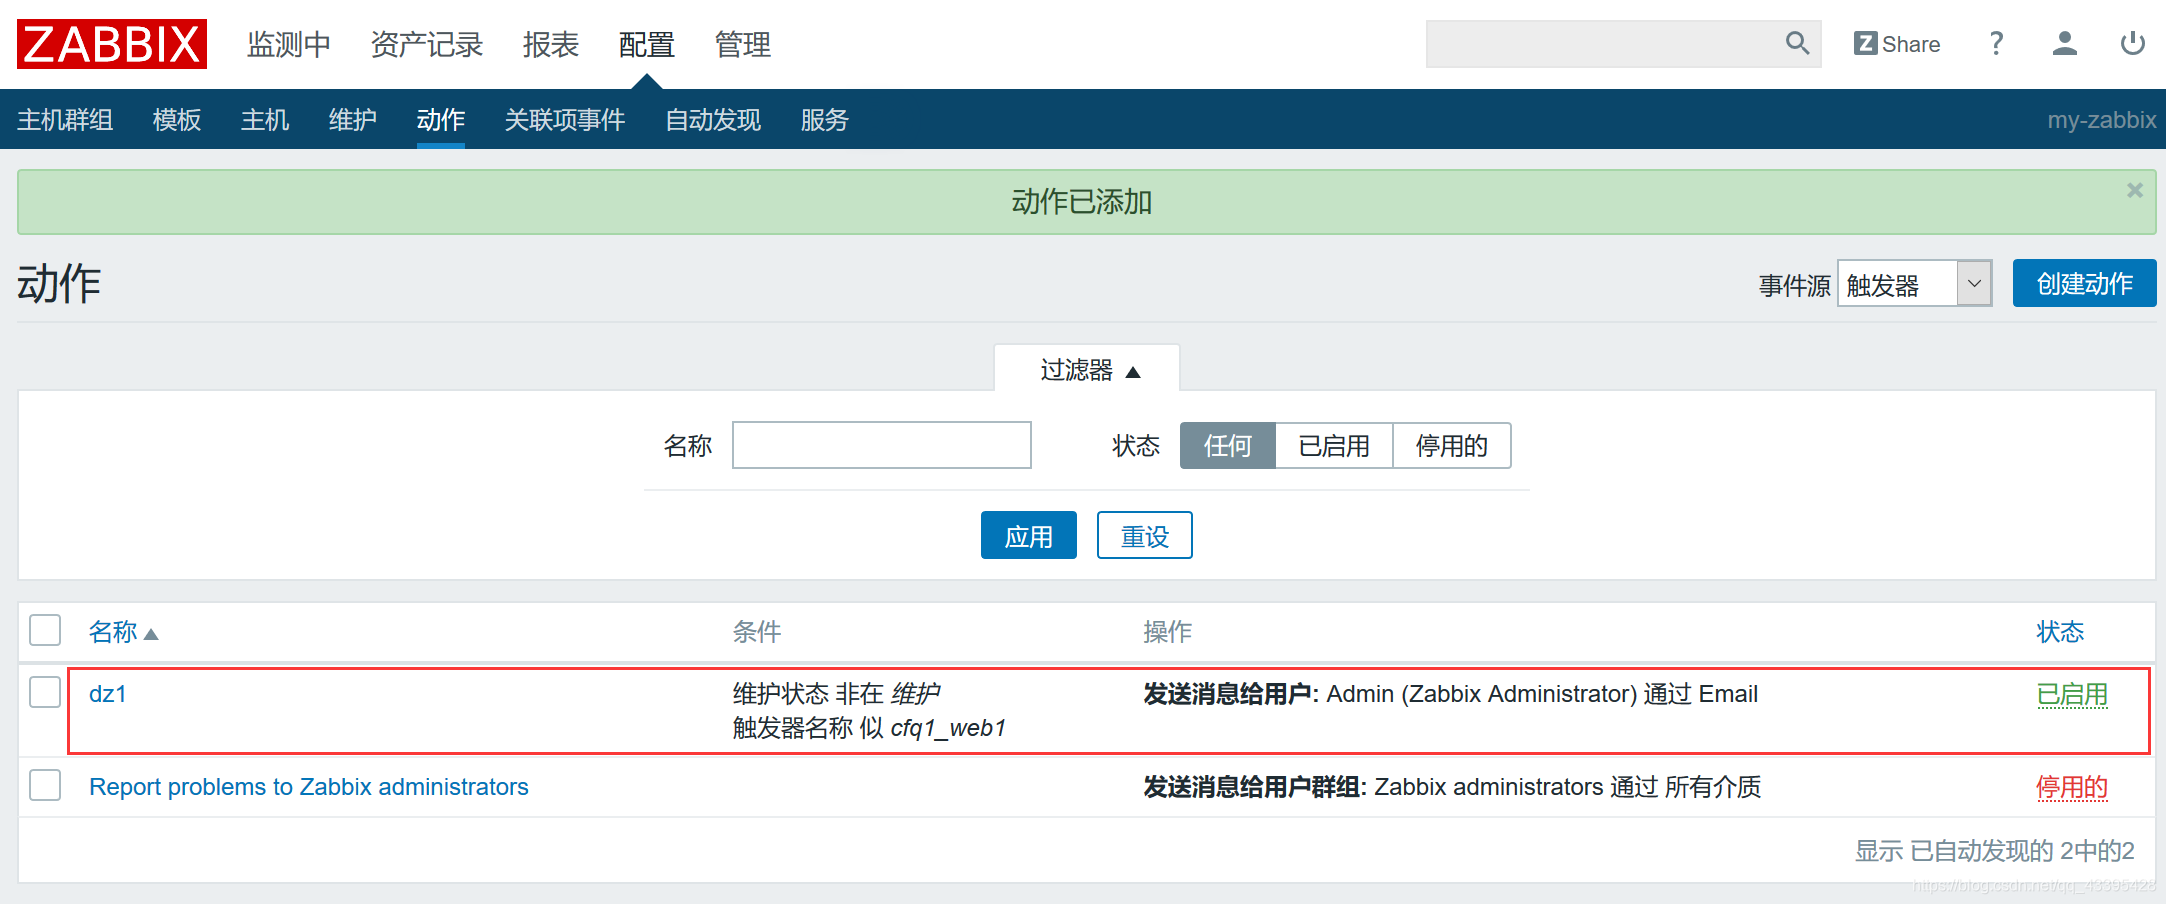Open Report problems to Zabbix administrators link

(309, 787)
